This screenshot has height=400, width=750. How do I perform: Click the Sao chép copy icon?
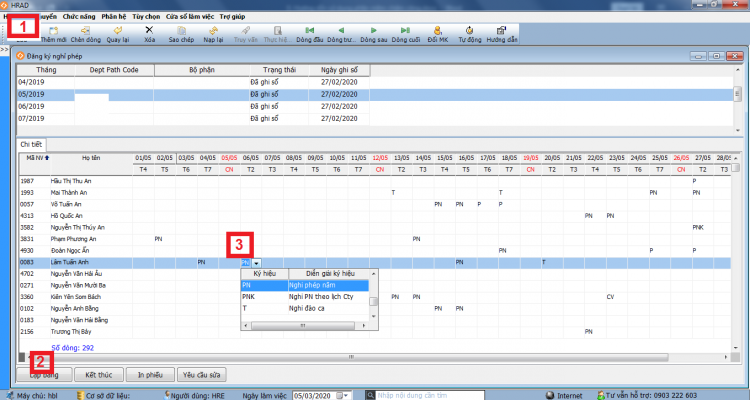(x=181, y=31)
